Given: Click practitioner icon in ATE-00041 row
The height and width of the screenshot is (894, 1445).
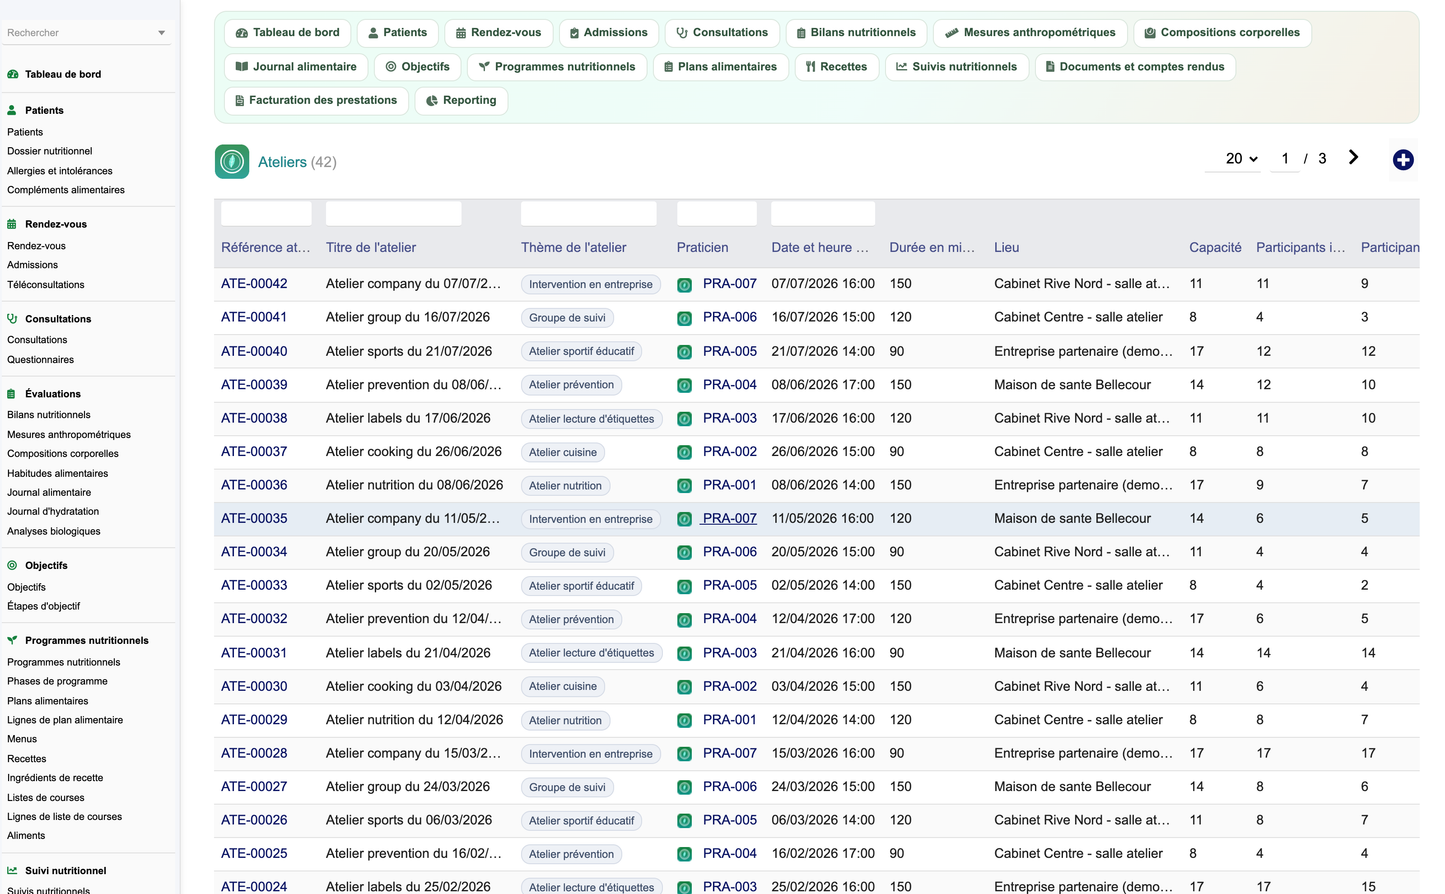Looking at the screenshot, I should (685, 318).
